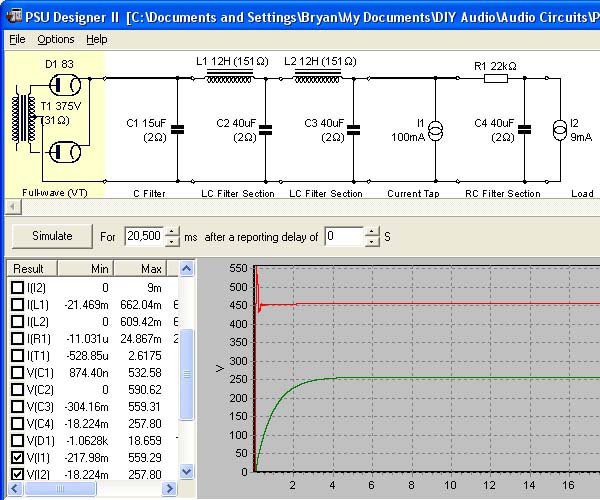Click the Current Tap section label

pos(413,194)
